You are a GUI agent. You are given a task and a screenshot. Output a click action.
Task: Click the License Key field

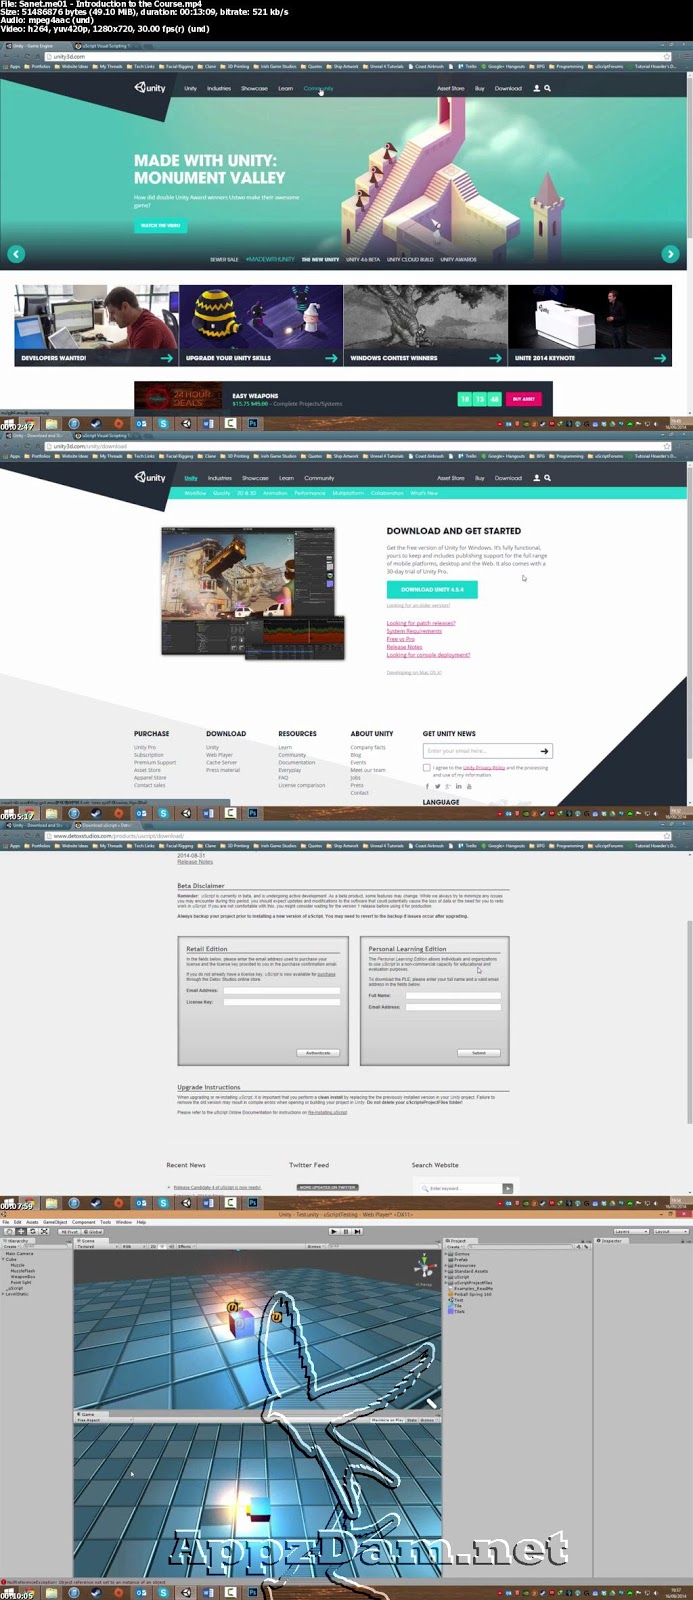tap(282, 1001)
